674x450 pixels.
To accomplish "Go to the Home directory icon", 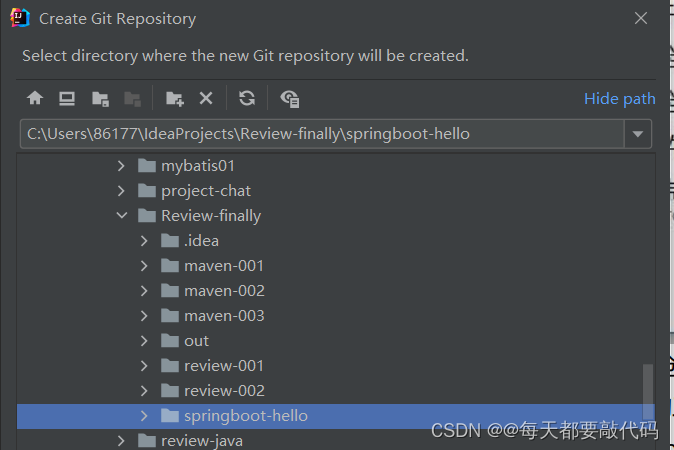I will pos(35,98).
